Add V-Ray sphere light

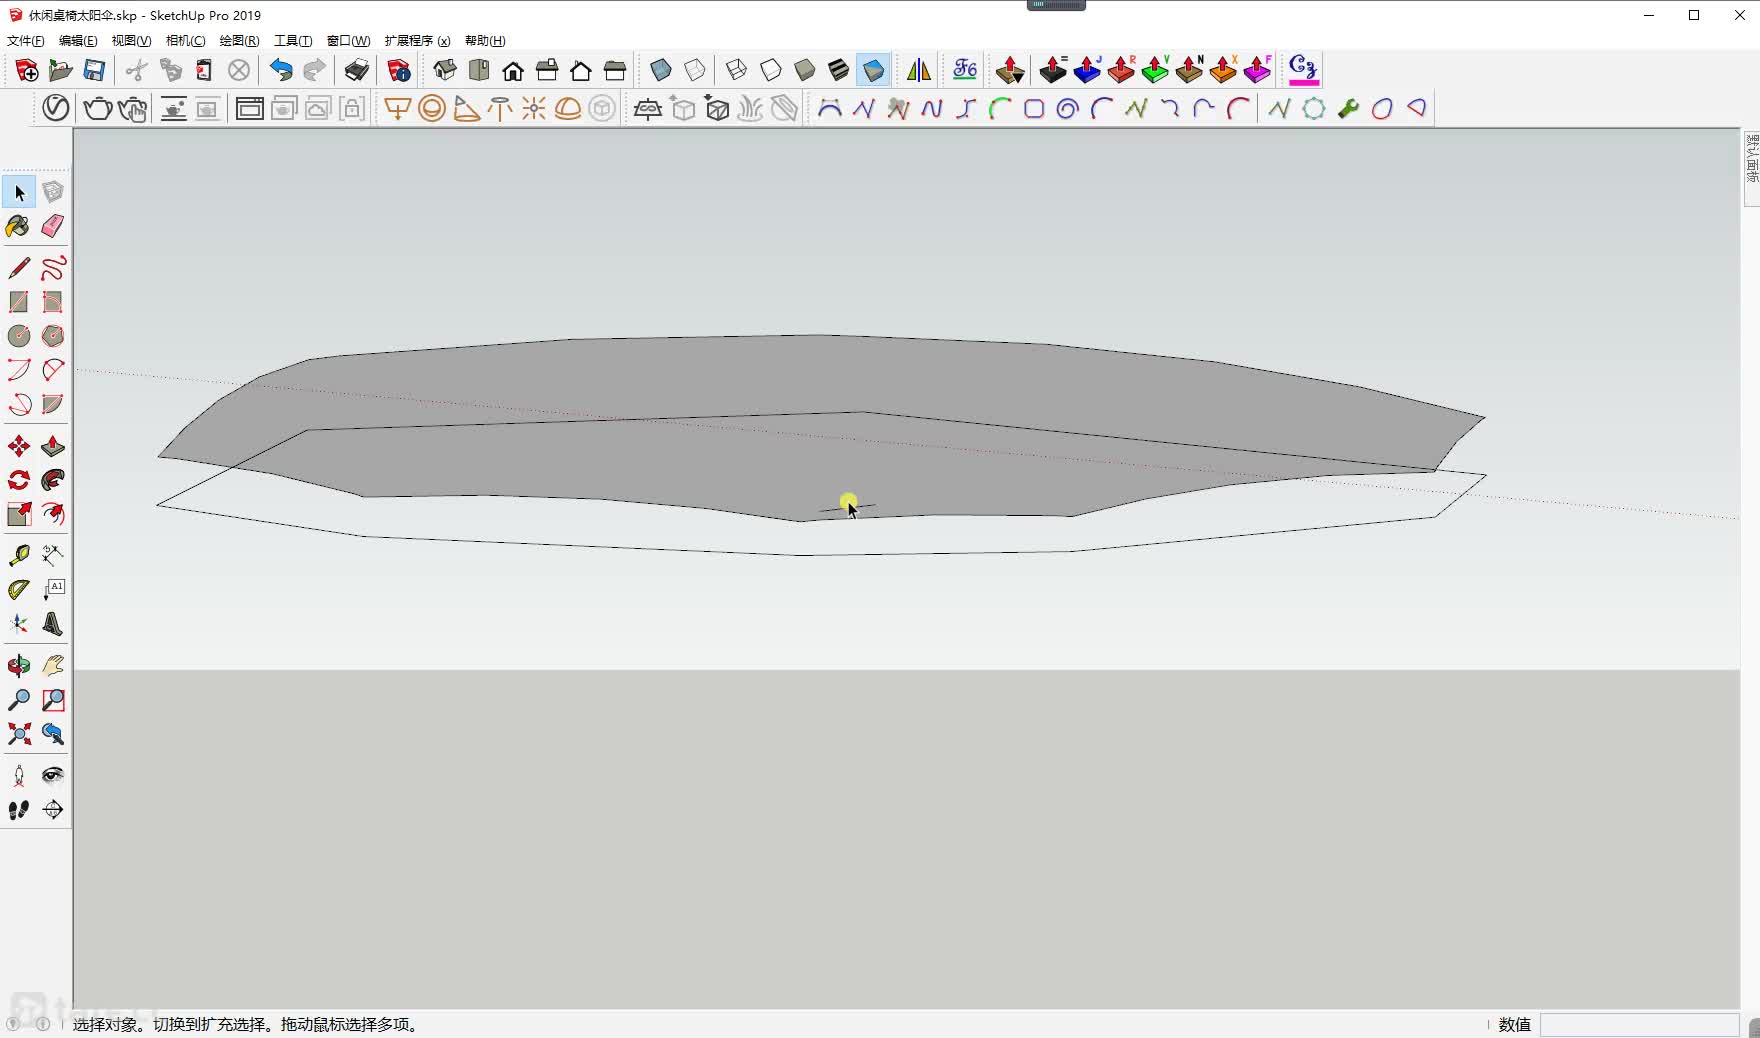click(432, 108)
